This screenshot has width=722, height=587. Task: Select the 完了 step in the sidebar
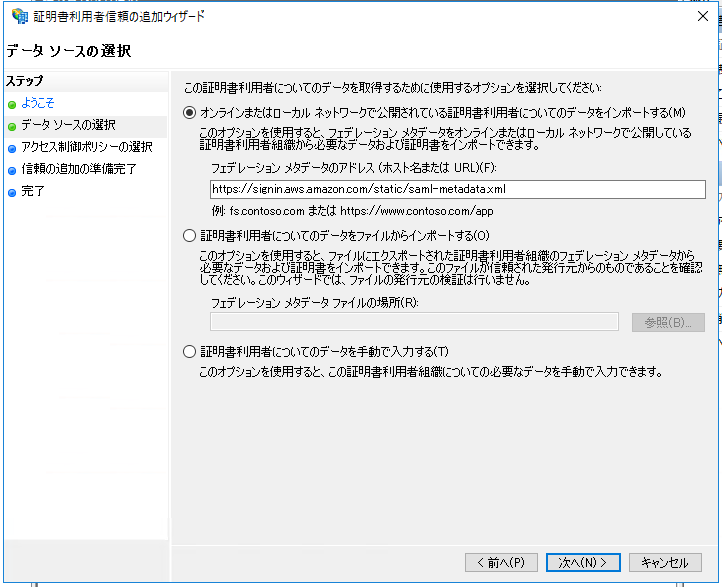(x=33, y=191)
